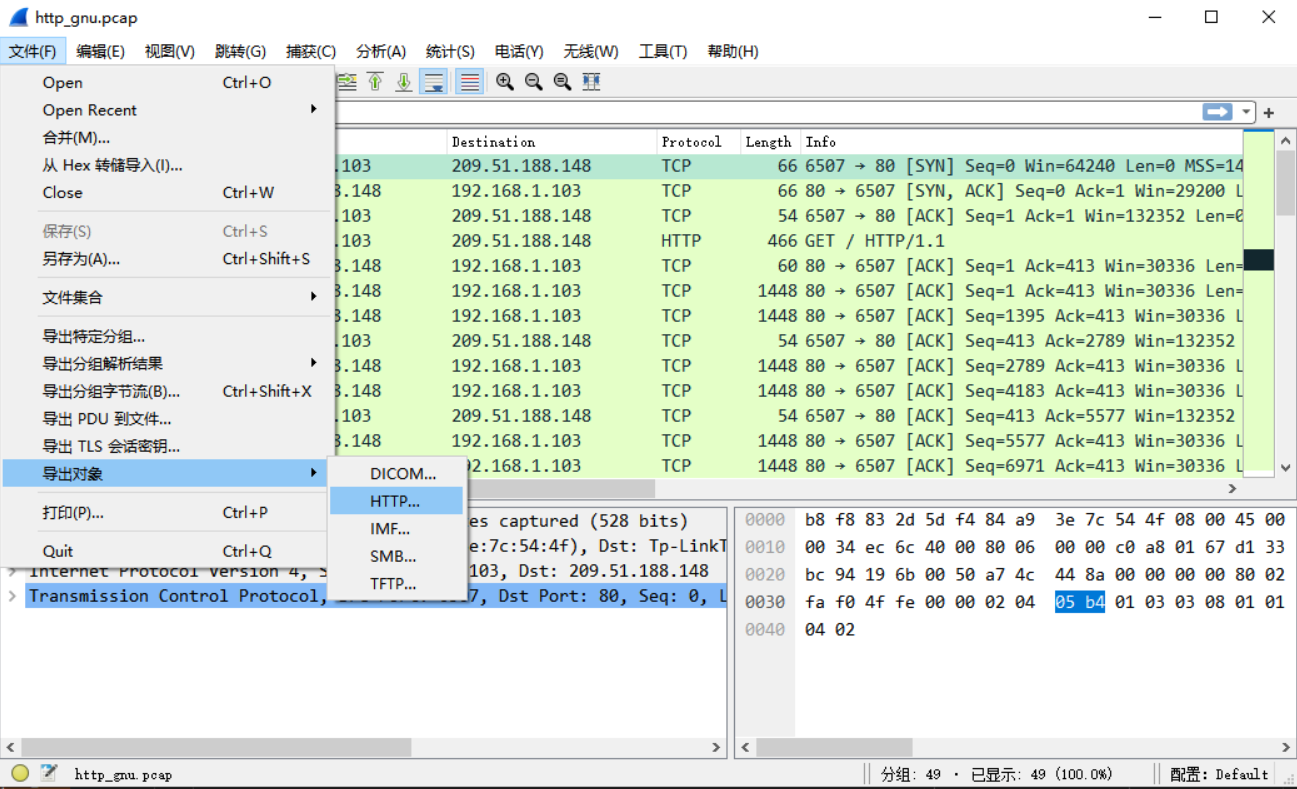Apply display filter with blue arrow button
This screenshot has height=789, width=1297.
1217,112
